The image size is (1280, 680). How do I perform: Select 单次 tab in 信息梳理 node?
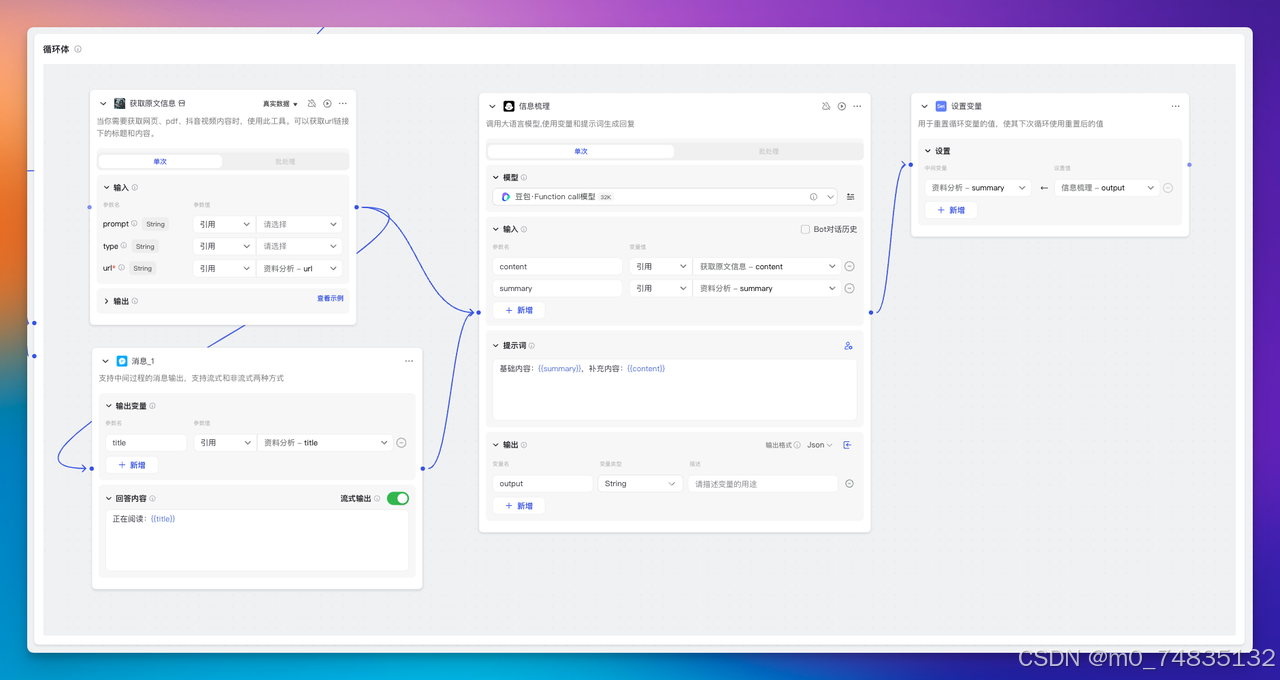[x=581, y=151]
